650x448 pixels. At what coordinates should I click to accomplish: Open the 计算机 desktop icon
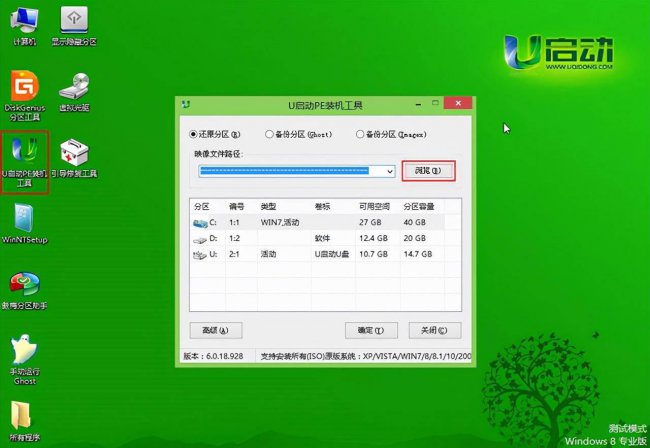[24, 26]
